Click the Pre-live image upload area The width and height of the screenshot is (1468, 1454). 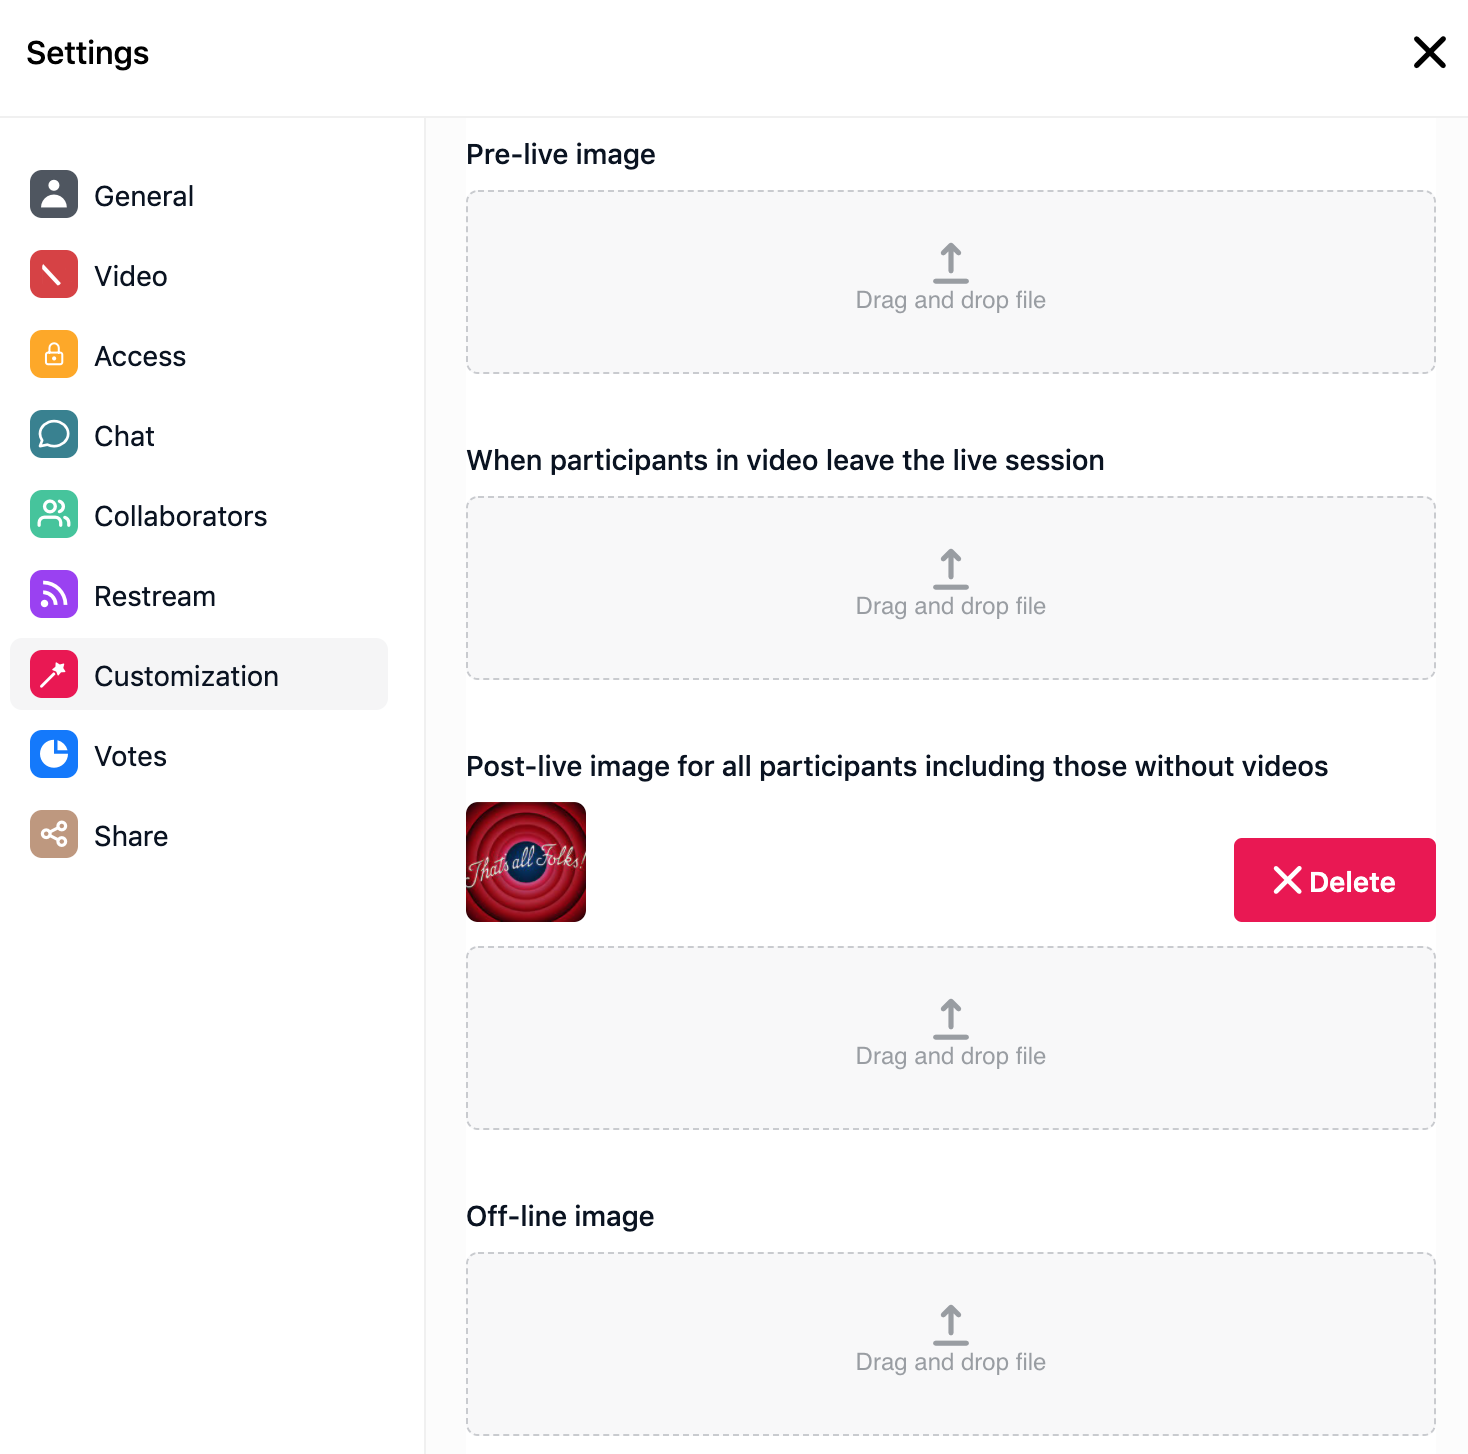click(951, 282)
